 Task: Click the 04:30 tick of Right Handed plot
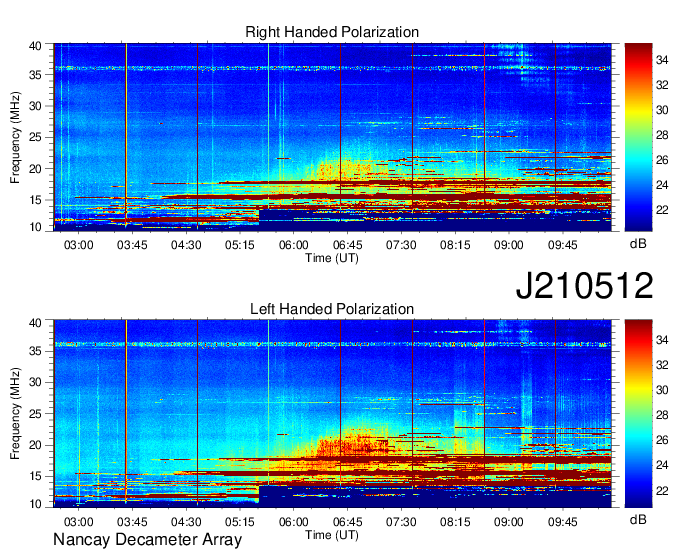pos(186,245)
